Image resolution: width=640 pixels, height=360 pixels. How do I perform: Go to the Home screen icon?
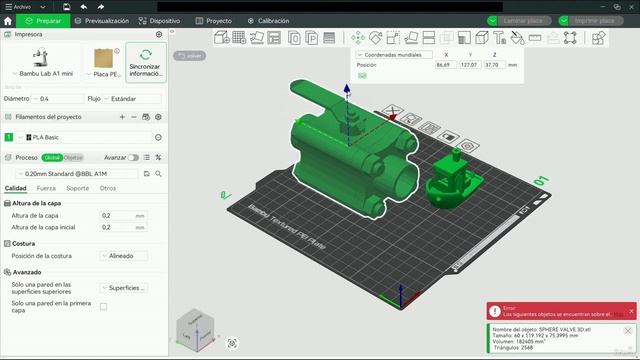(8, 21)
